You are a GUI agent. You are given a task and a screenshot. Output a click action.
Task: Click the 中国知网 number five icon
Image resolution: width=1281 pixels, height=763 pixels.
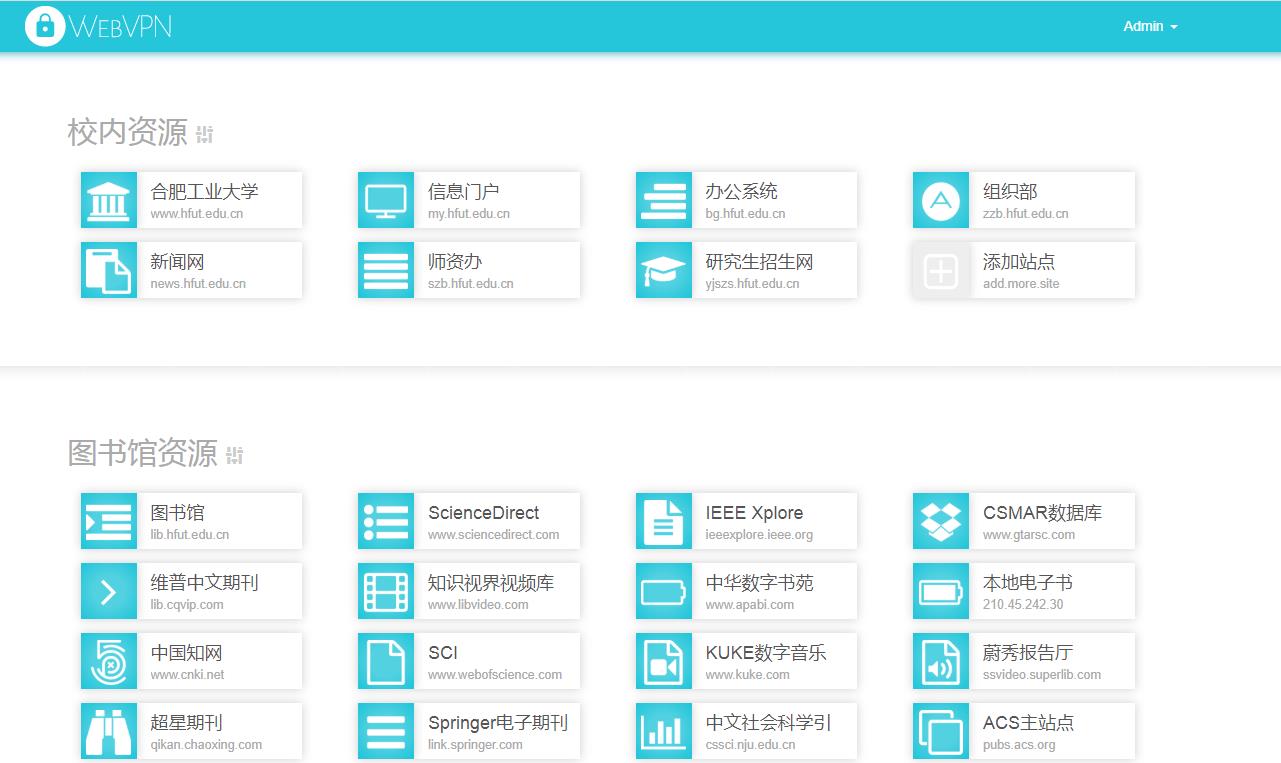[x=109, y=661]
